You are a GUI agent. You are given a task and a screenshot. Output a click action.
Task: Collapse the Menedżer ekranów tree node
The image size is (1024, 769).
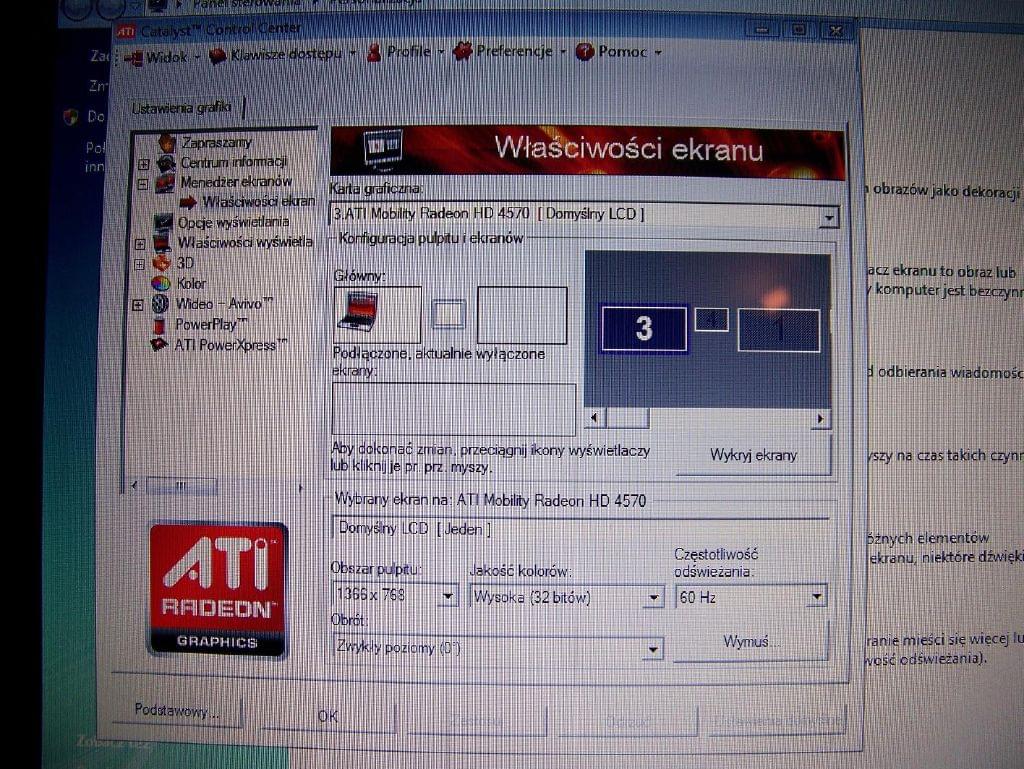click(143, 183)
